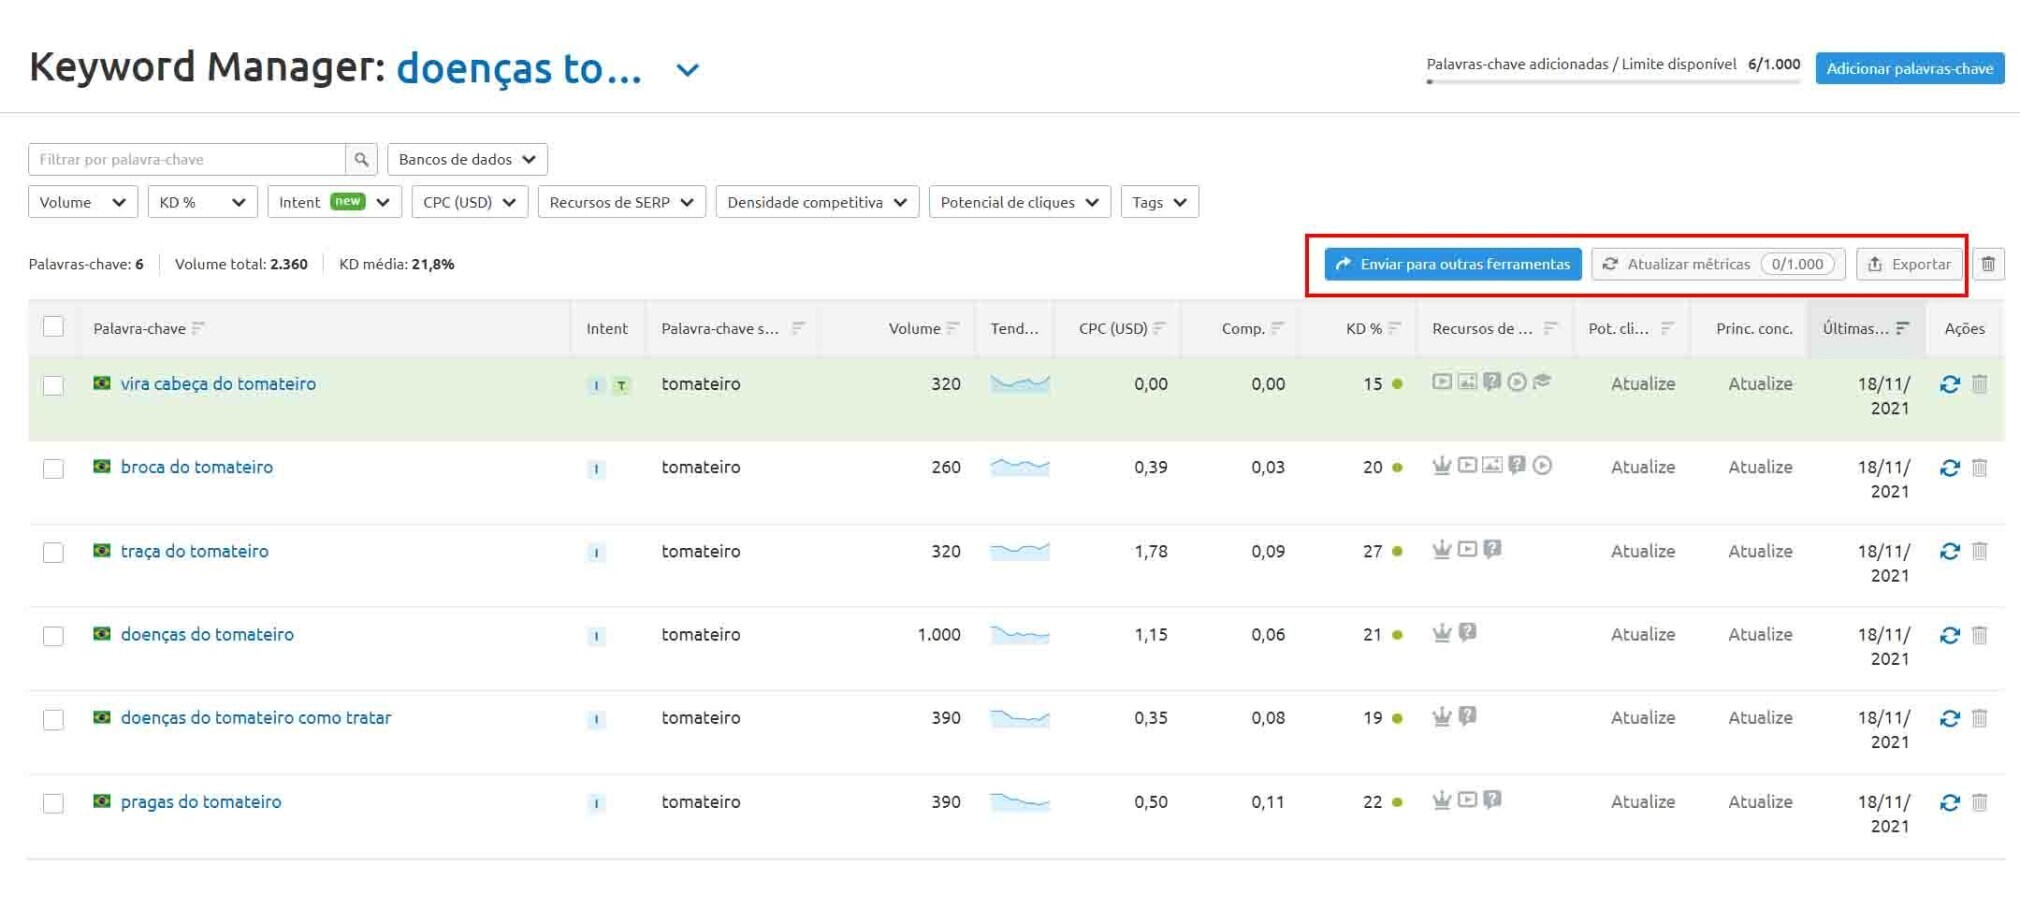Image resolution: width=2020 pixels, height=908 pixels.
Task: Expand the Volume filter dropdown
Action: click(x=82, y=202)
